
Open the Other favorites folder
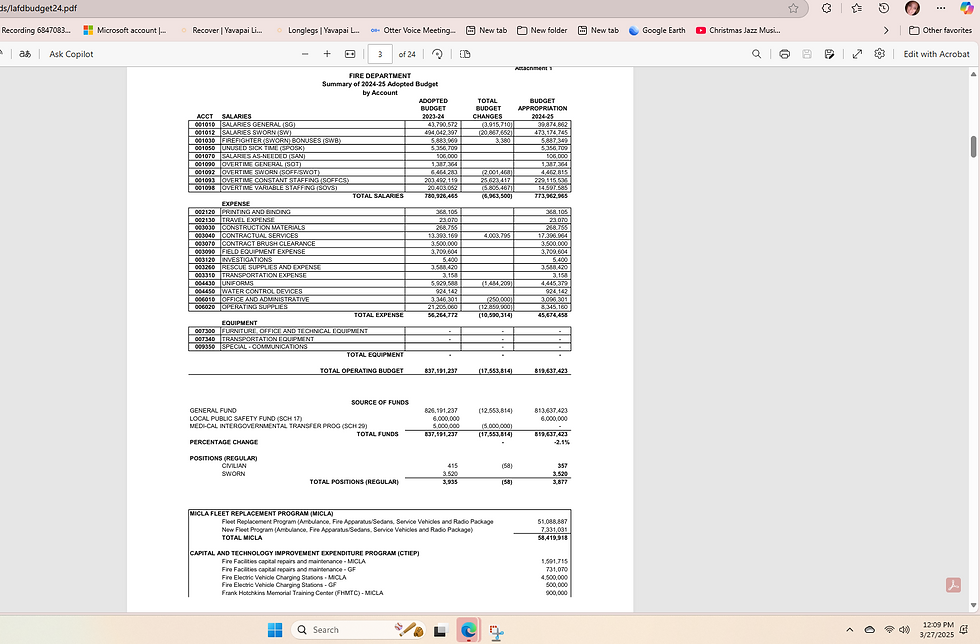point(940,30)
